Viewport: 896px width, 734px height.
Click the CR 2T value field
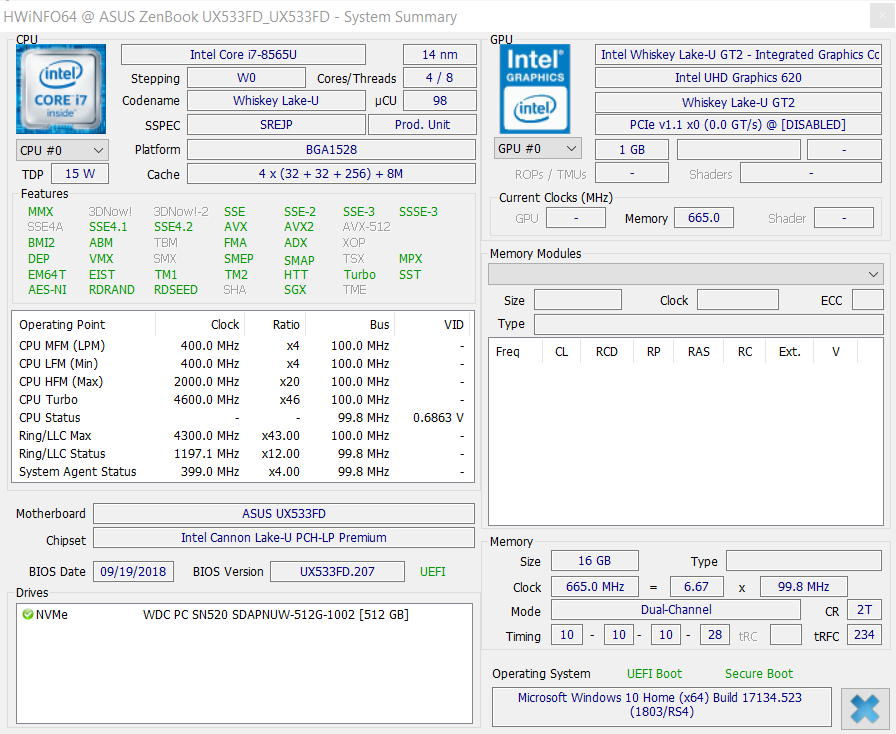[x=865, y=610]
